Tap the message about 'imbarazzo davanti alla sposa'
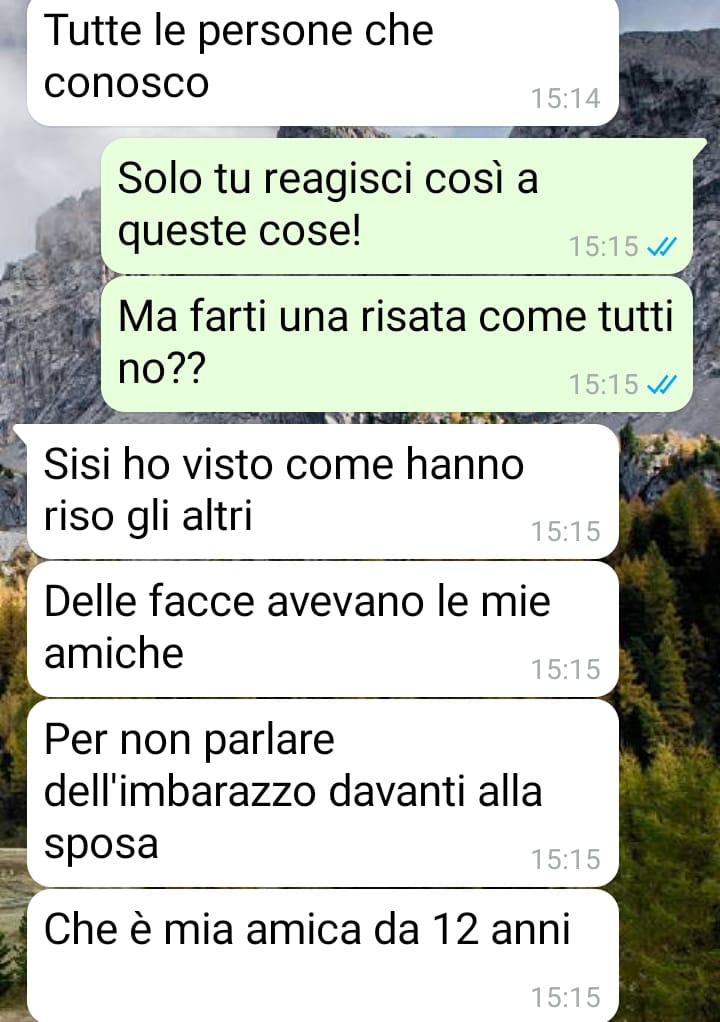The height and width of the screenshot is (1022, 720). pos(323,793)
